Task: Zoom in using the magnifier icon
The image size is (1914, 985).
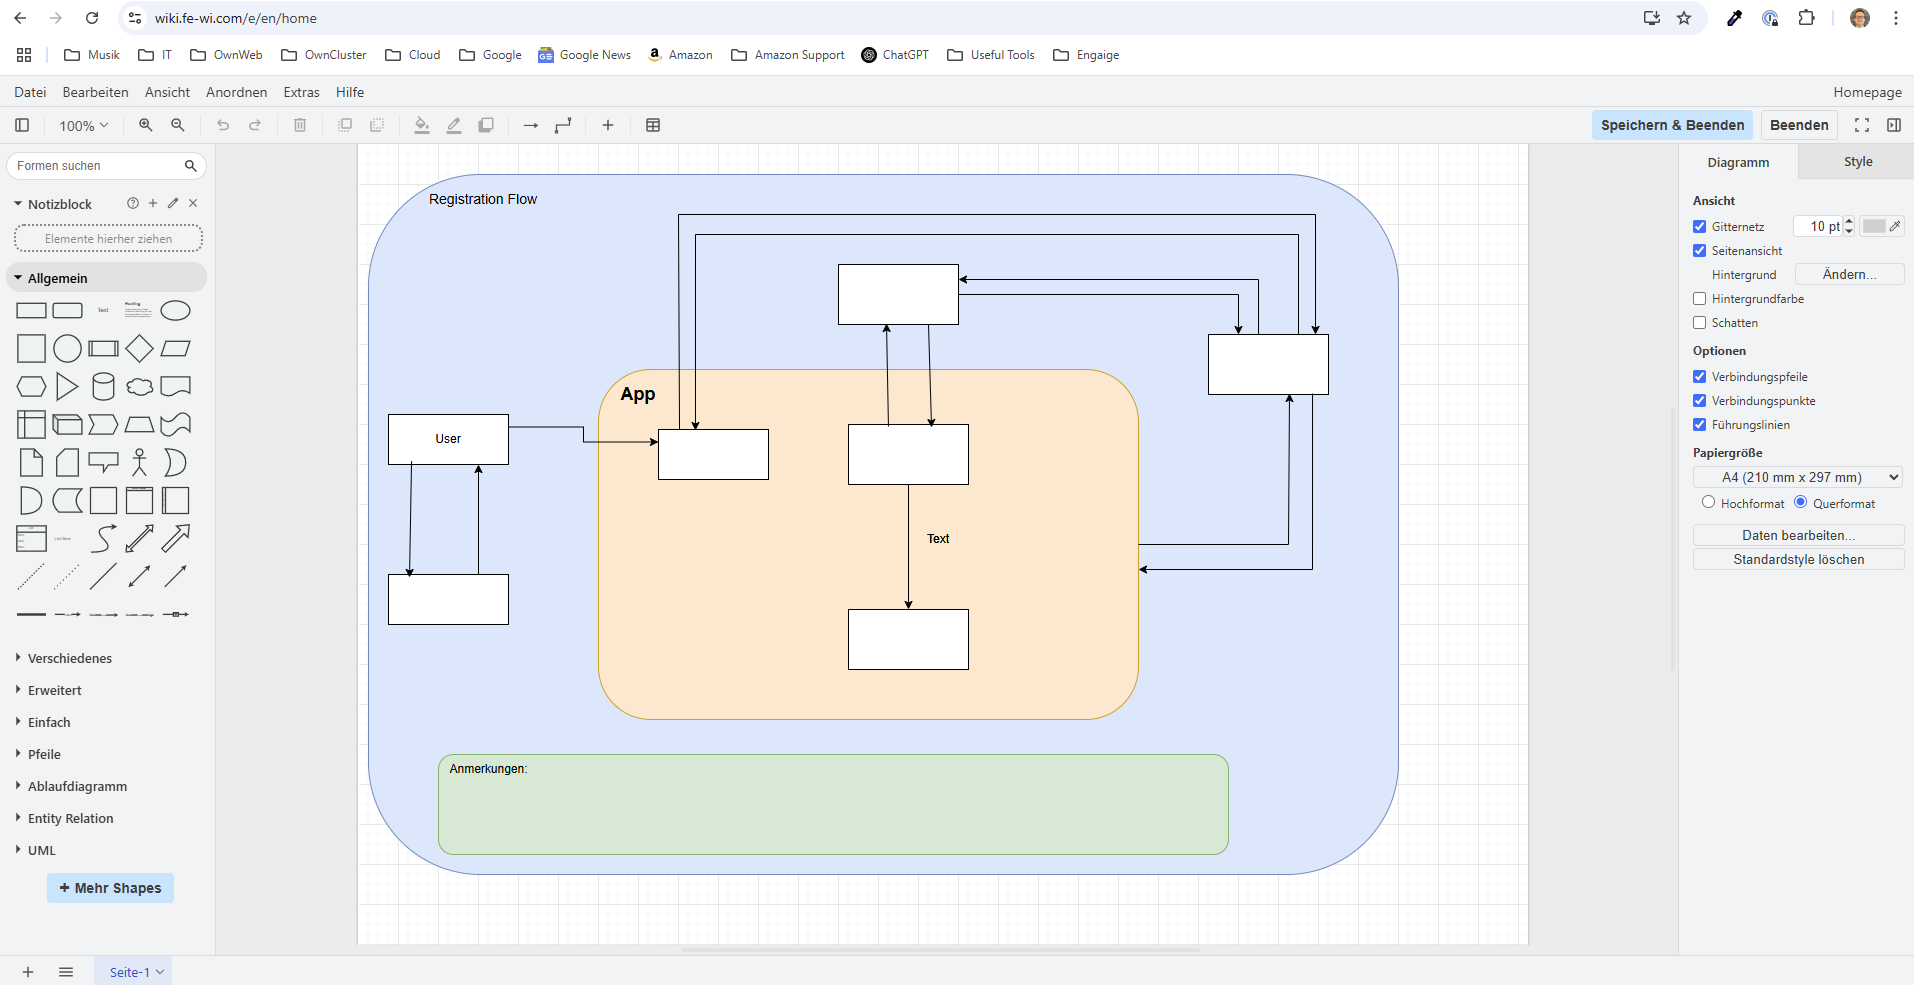Action: click(x=145, y=125)
